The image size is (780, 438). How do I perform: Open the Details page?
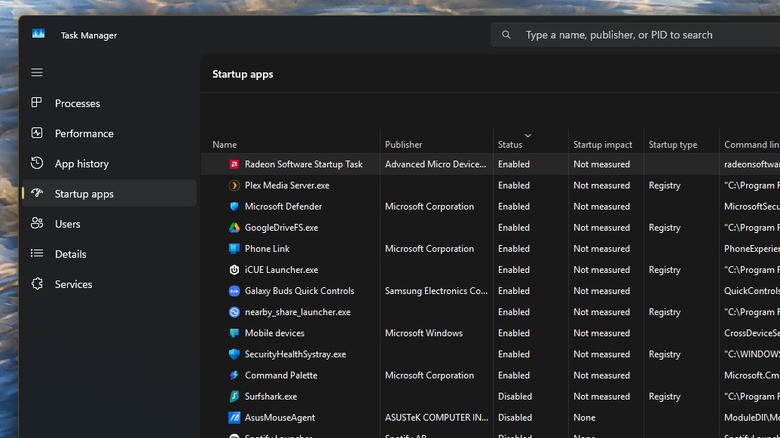71,254
